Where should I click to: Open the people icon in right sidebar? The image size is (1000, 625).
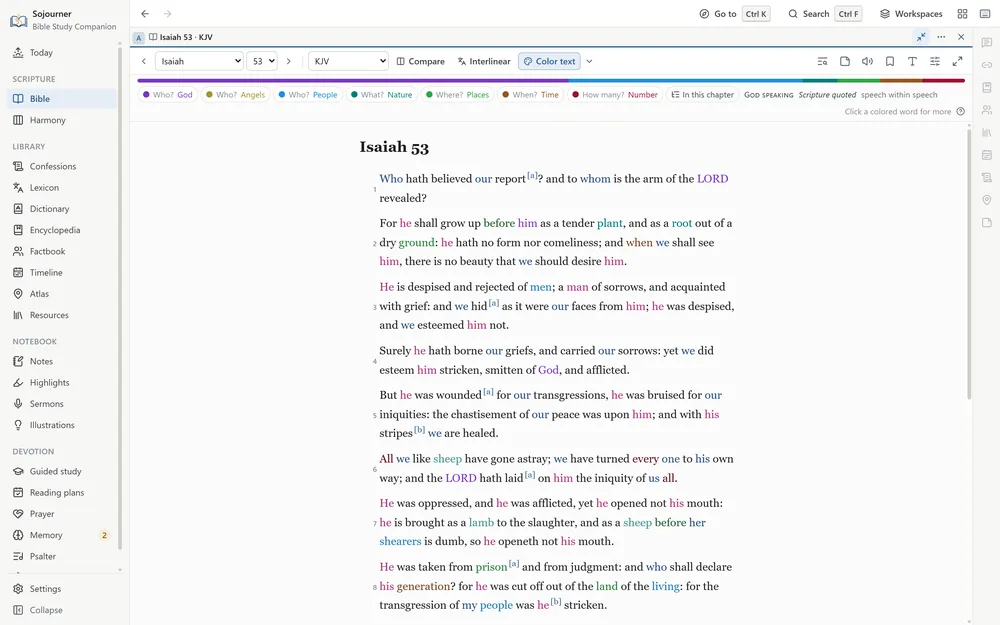click(987, 110)
